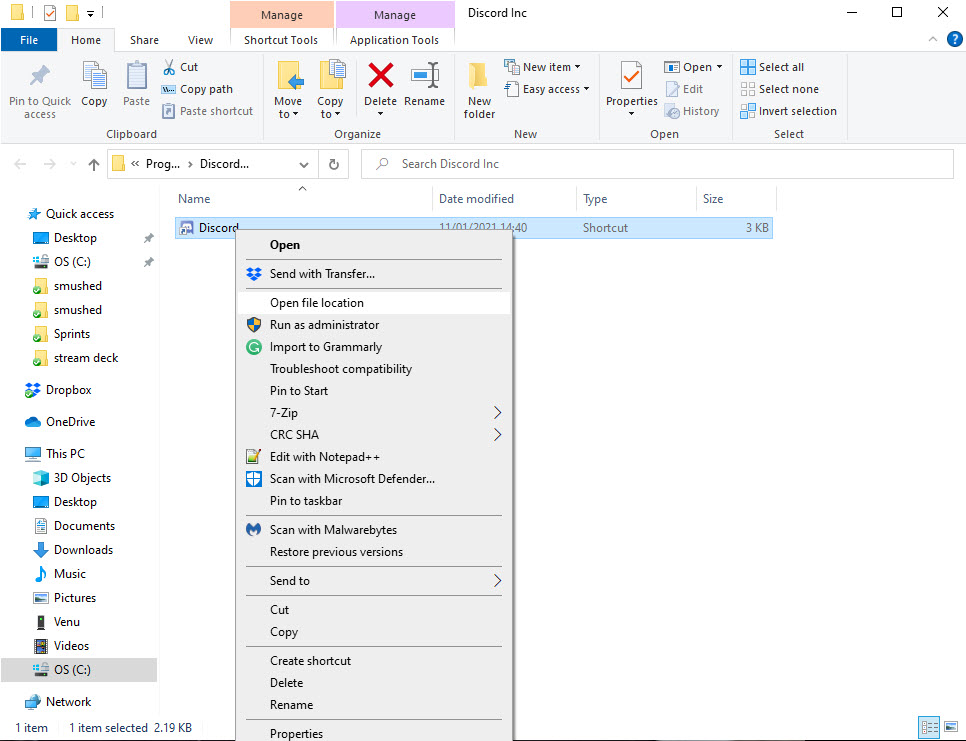This screenshot has height=741, width=966.
Task: Choose Open file location in context menu
Action: pyautogui.click(x=373, y=303)
